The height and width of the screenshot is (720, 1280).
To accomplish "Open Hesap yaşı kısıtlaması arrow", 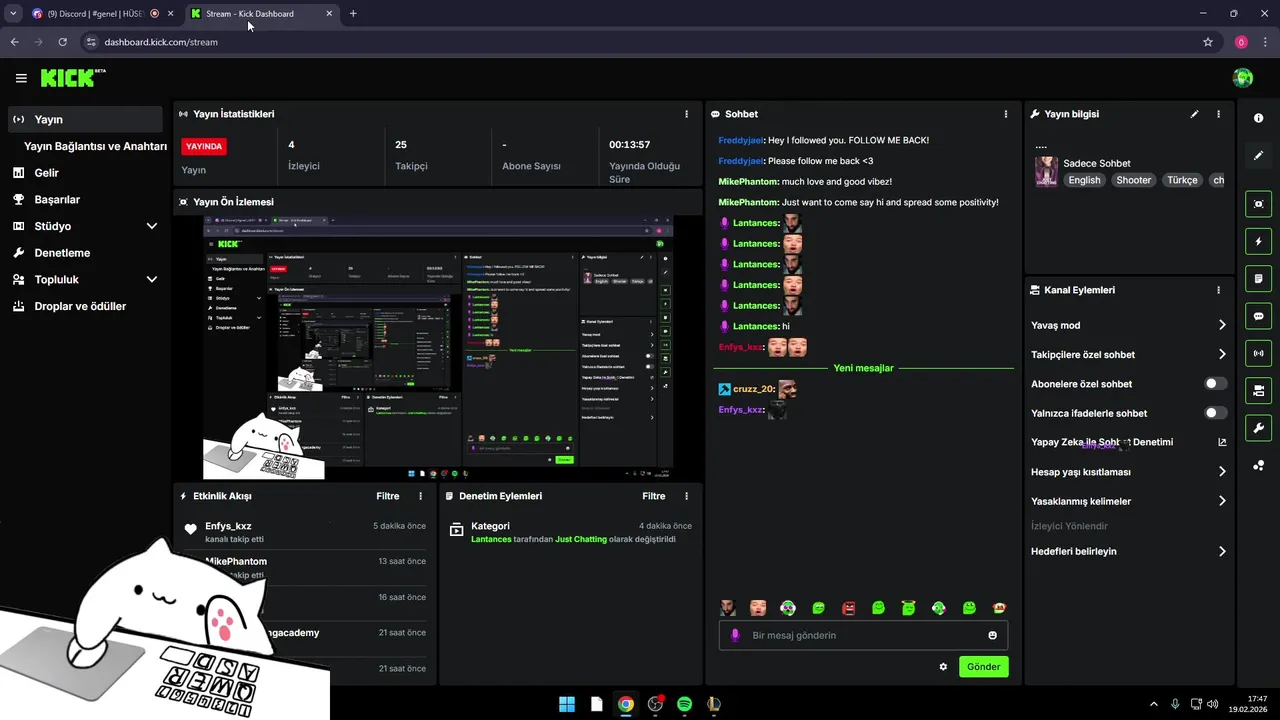I will pyautogui.click(x=1222, y=472).
